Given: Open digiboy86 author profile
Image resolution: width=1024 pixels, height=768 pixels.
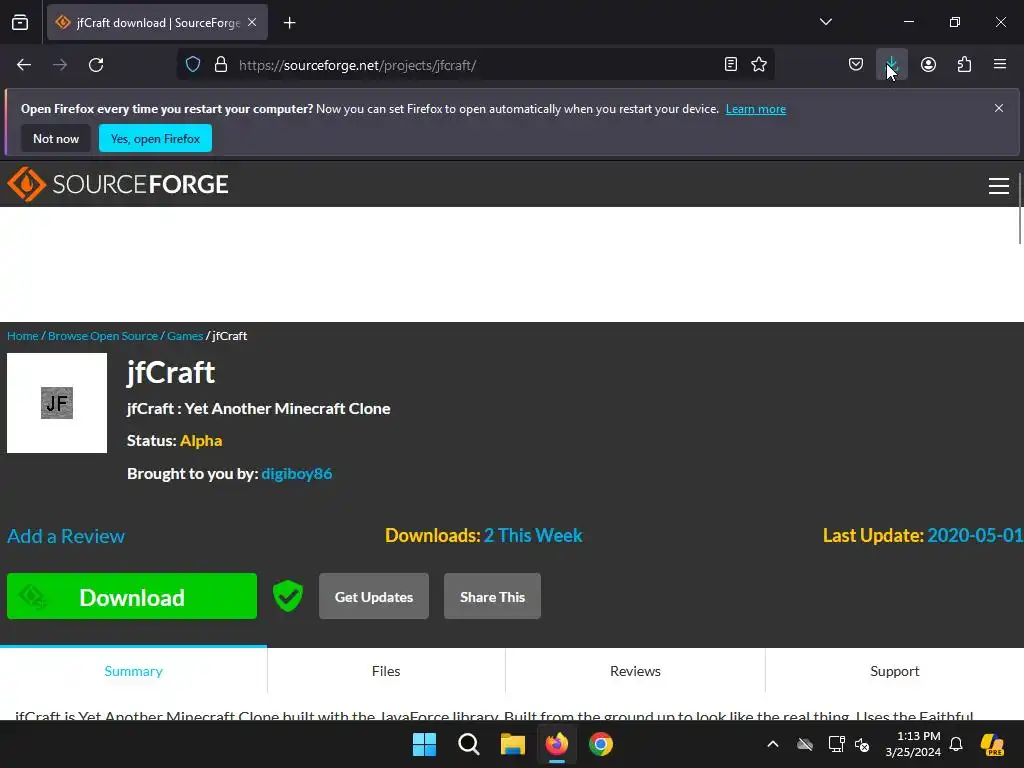Looking at the screenshot, I should coord(296,473).
